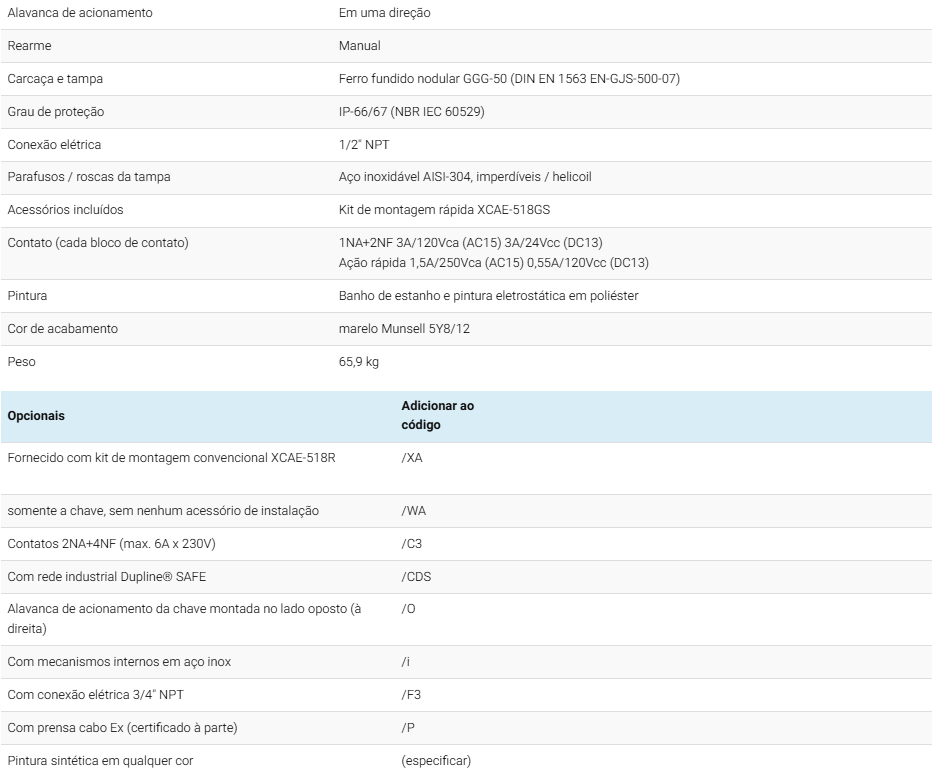
Task: Click "Kit de montagem rápida XCAE-518GS" text
Action: point(444,210)
